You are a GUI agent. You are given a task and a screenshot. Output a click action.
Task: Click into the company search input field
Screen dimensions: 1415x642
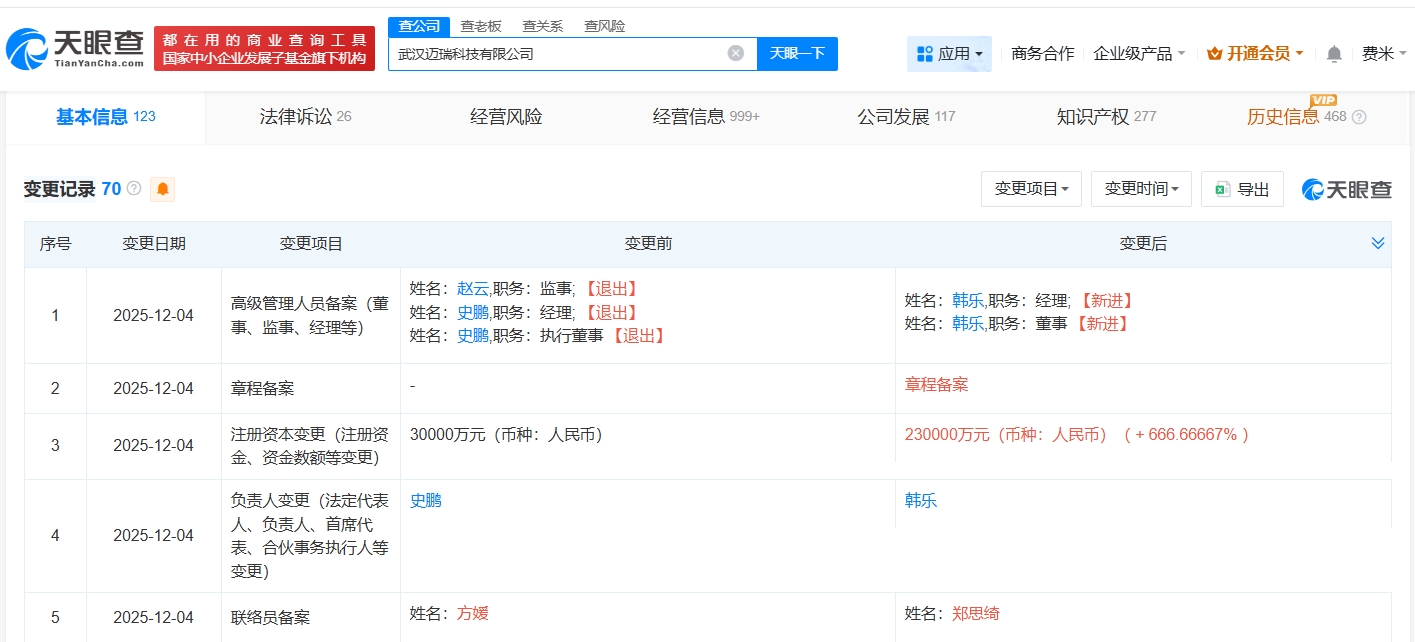tap(555, 54)
